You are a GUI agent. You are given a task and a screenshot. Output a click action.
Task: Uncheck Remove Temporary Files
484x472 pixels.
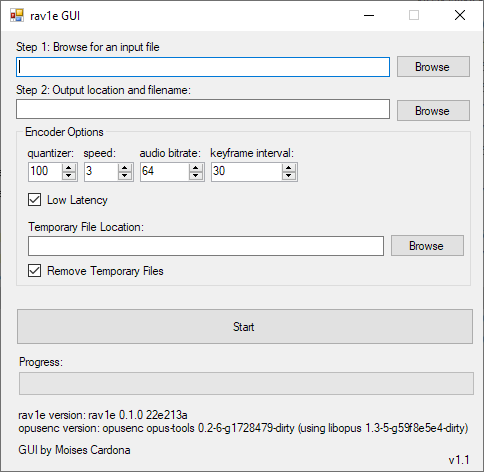tap(34, 271)
